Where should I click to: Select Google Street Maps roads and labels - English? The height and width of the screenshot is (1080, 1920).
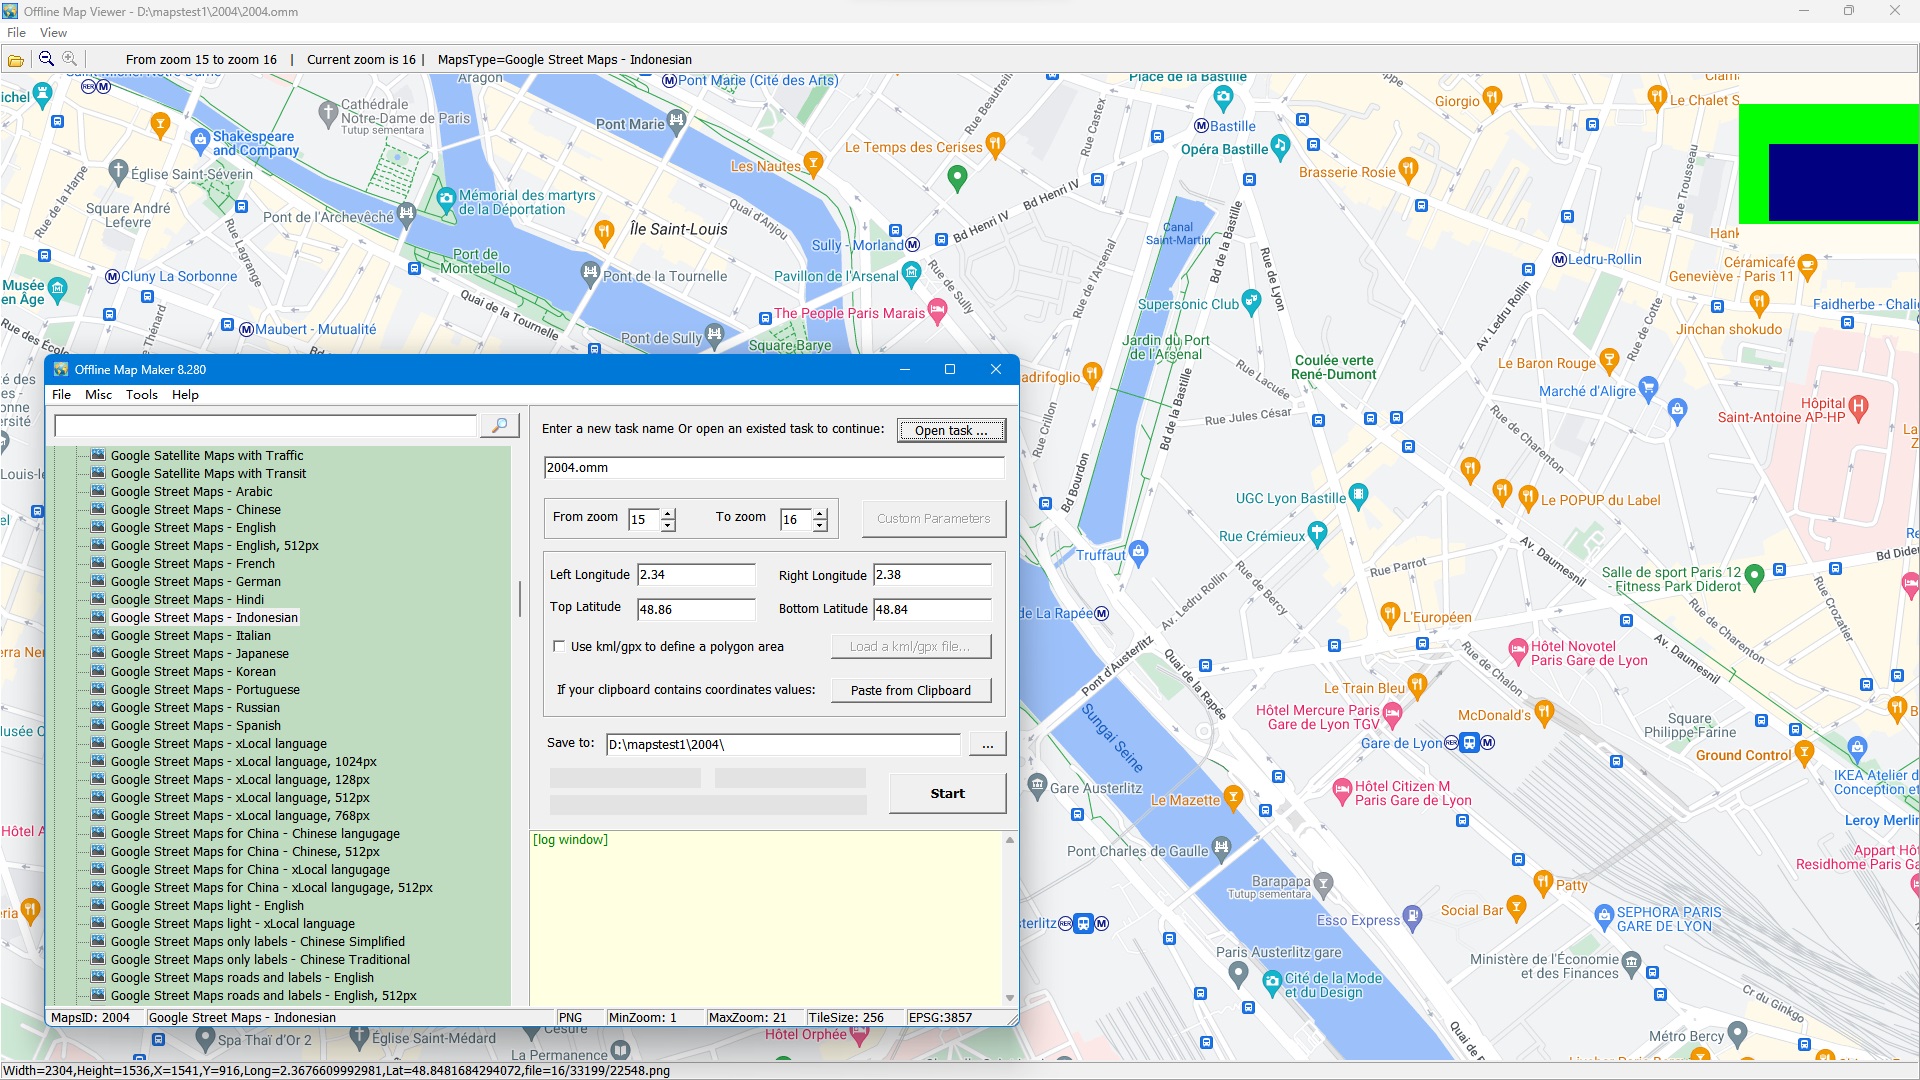pyautogui.click(x=242, y=977)
